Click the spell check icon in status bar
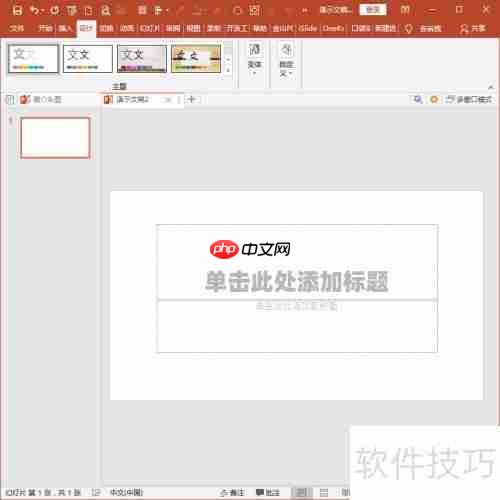Screen dimensions: 500x500 click(96, 492)
